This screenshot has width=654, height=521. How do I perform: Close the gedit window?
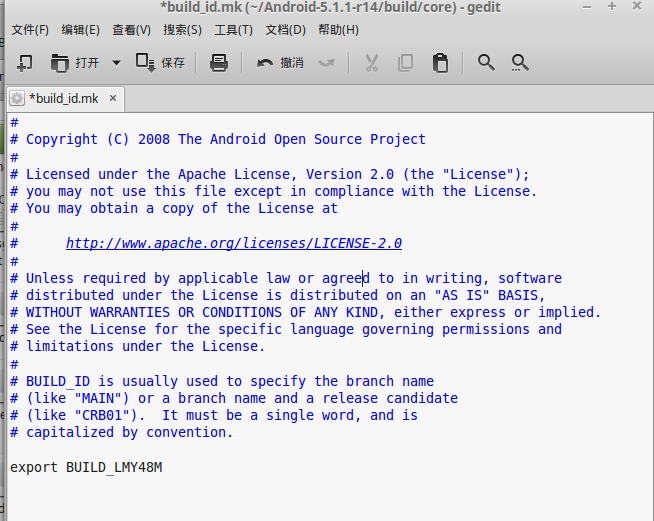[637, 6]
